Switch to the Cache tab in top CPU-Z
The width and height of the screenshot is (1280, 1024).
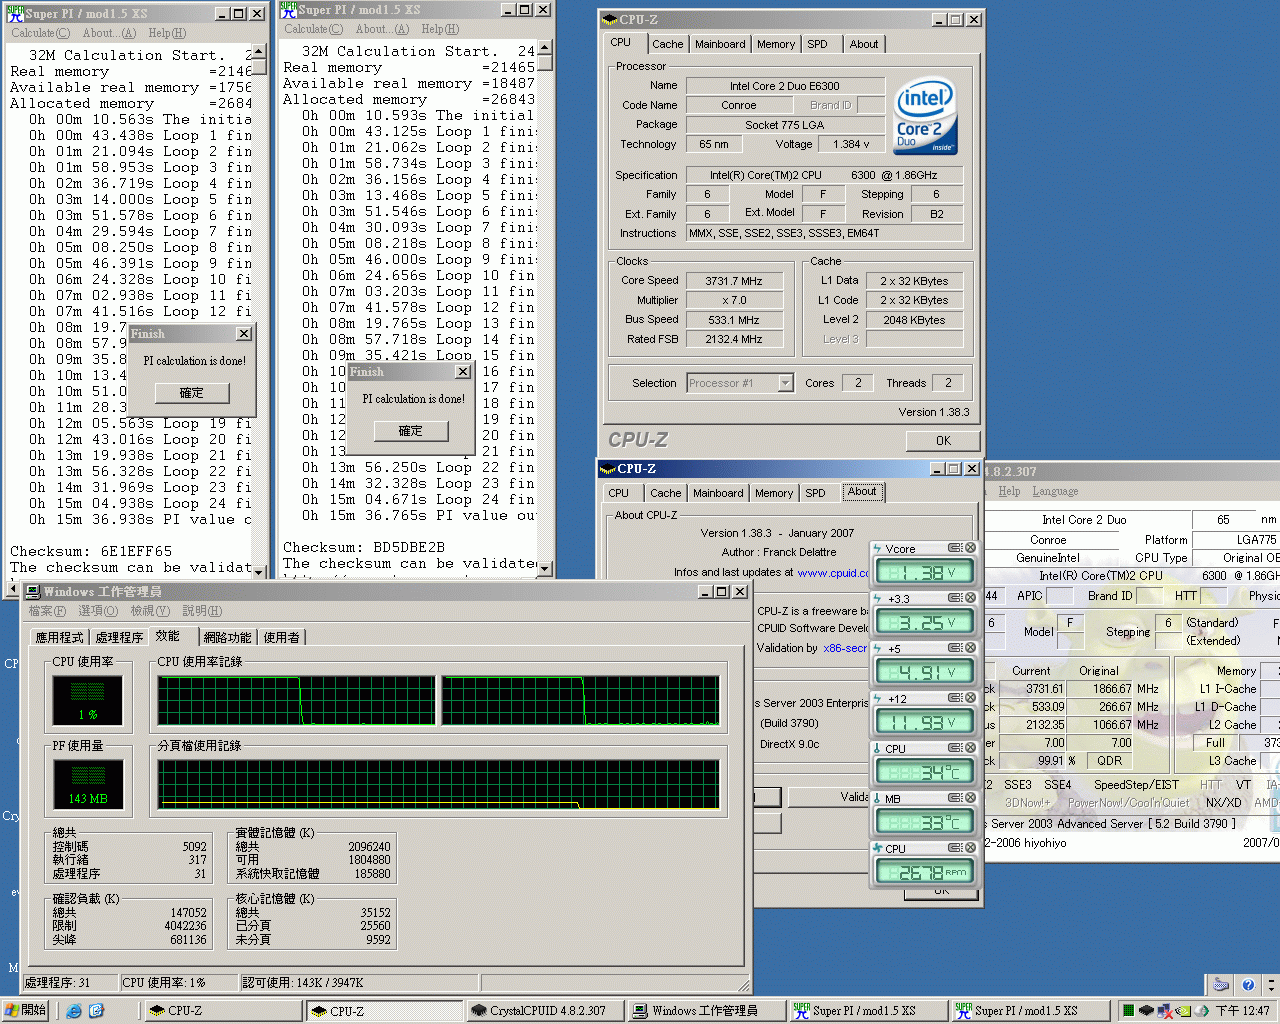tap(667, 44)
